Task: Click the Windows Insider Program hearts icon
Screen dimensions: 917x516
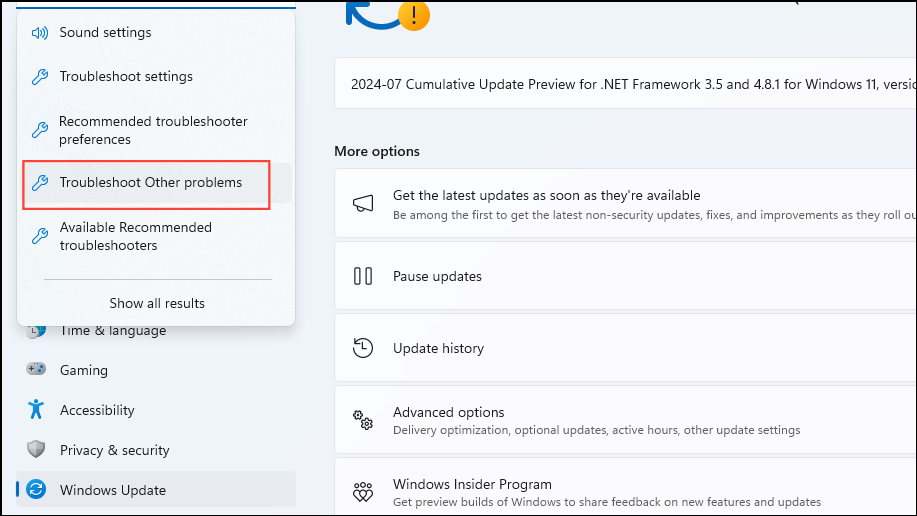Action: click(x=363, y=492)
